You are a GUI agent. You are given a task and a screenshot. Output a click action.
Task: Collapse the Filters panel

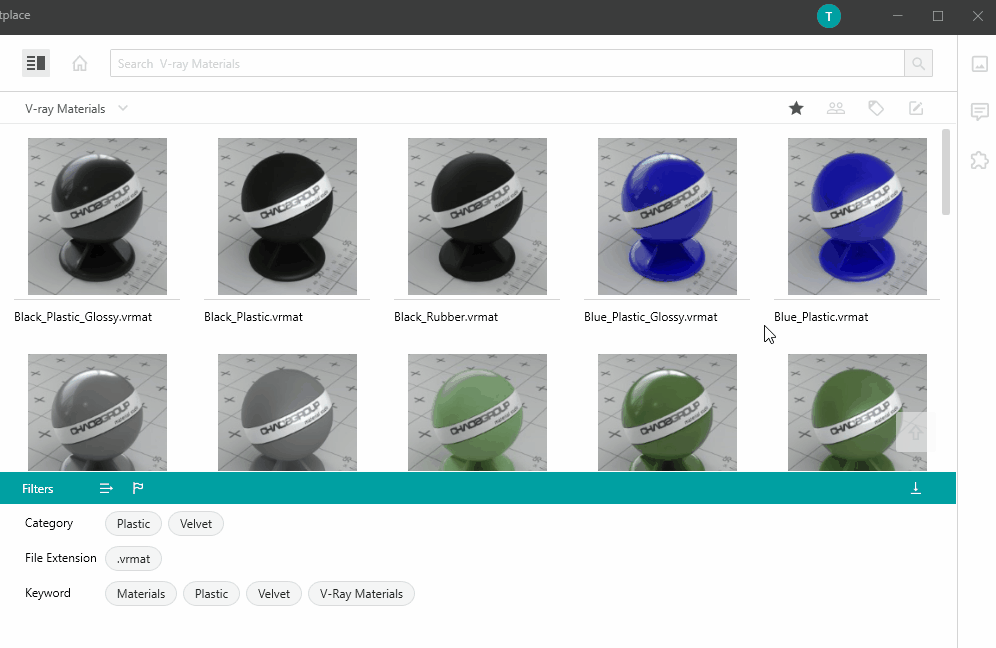click(915, 488)
